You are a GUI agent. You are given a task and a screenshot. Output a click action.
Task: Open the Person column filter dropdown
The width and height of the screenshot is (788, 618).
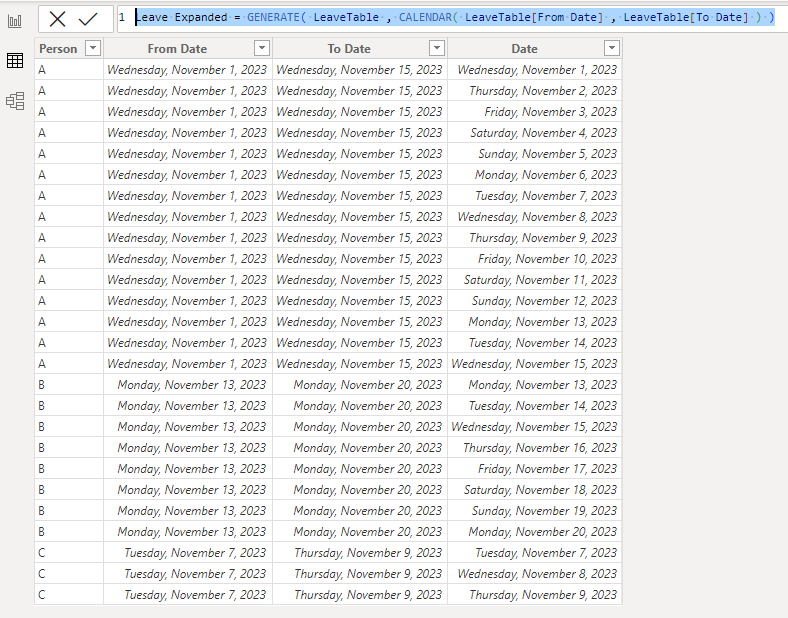93,48
